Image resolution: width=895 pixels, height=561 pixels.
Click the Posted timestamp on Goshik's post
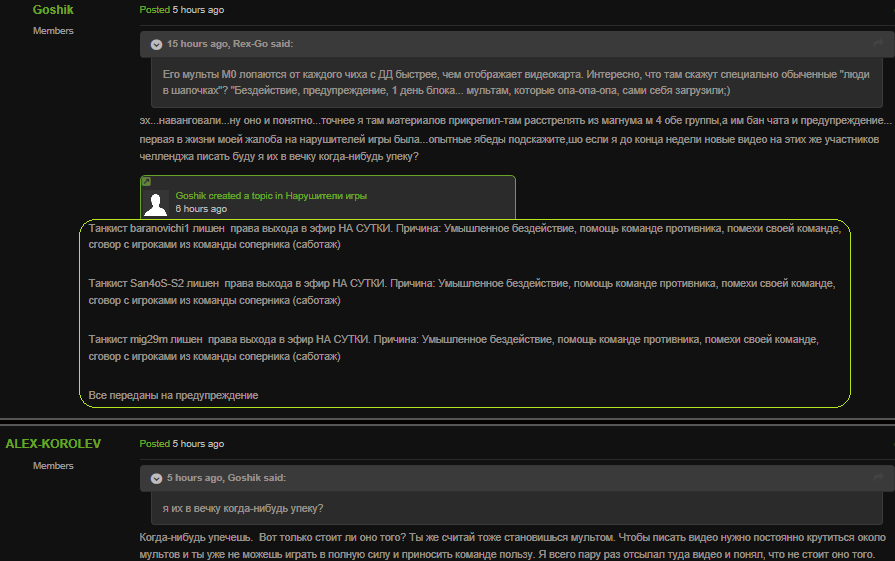click(x=197, y=10)
